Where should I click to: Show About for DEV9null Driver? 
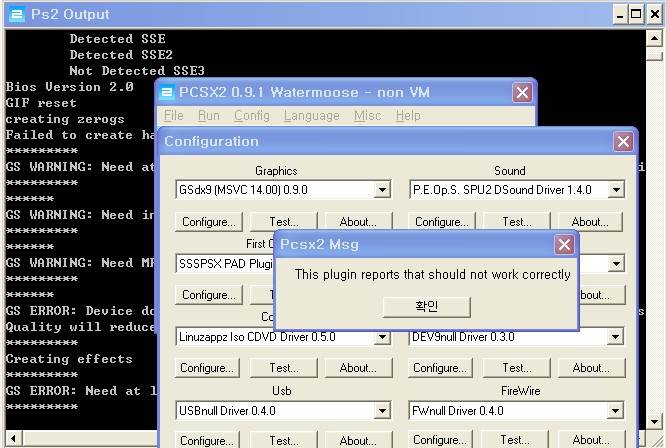tap(591, 368)
